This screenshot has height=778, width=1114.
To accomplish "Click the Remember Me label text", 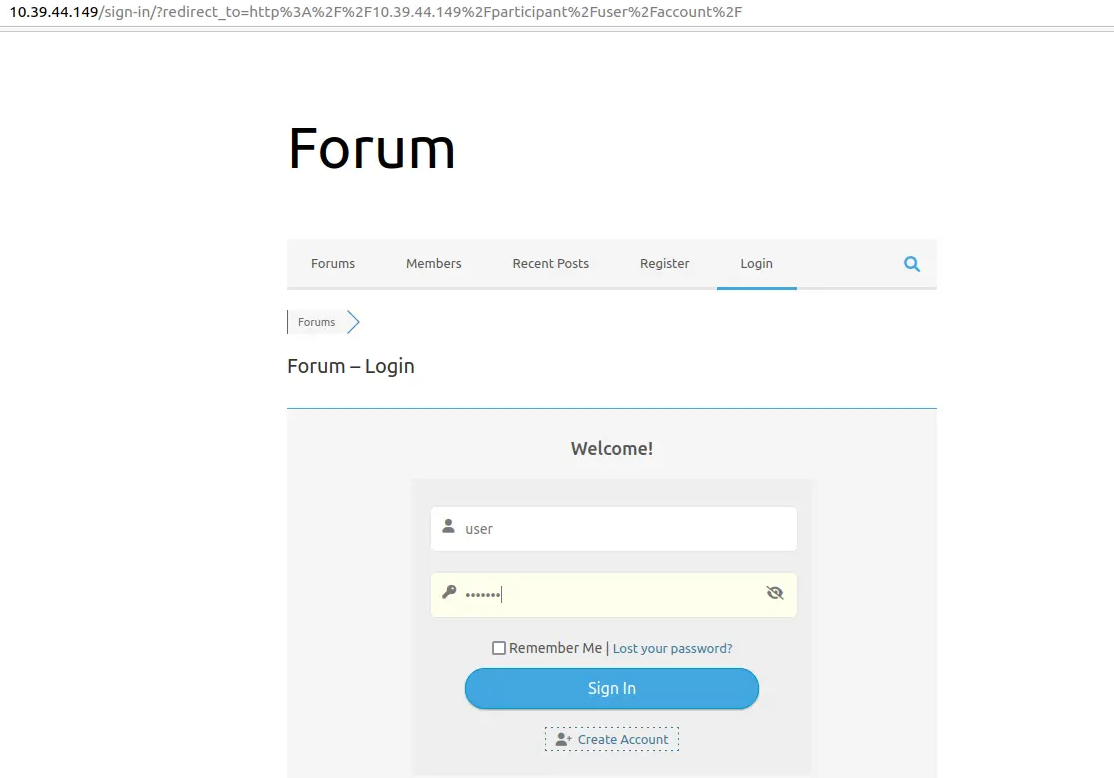I will coord(555,648).
